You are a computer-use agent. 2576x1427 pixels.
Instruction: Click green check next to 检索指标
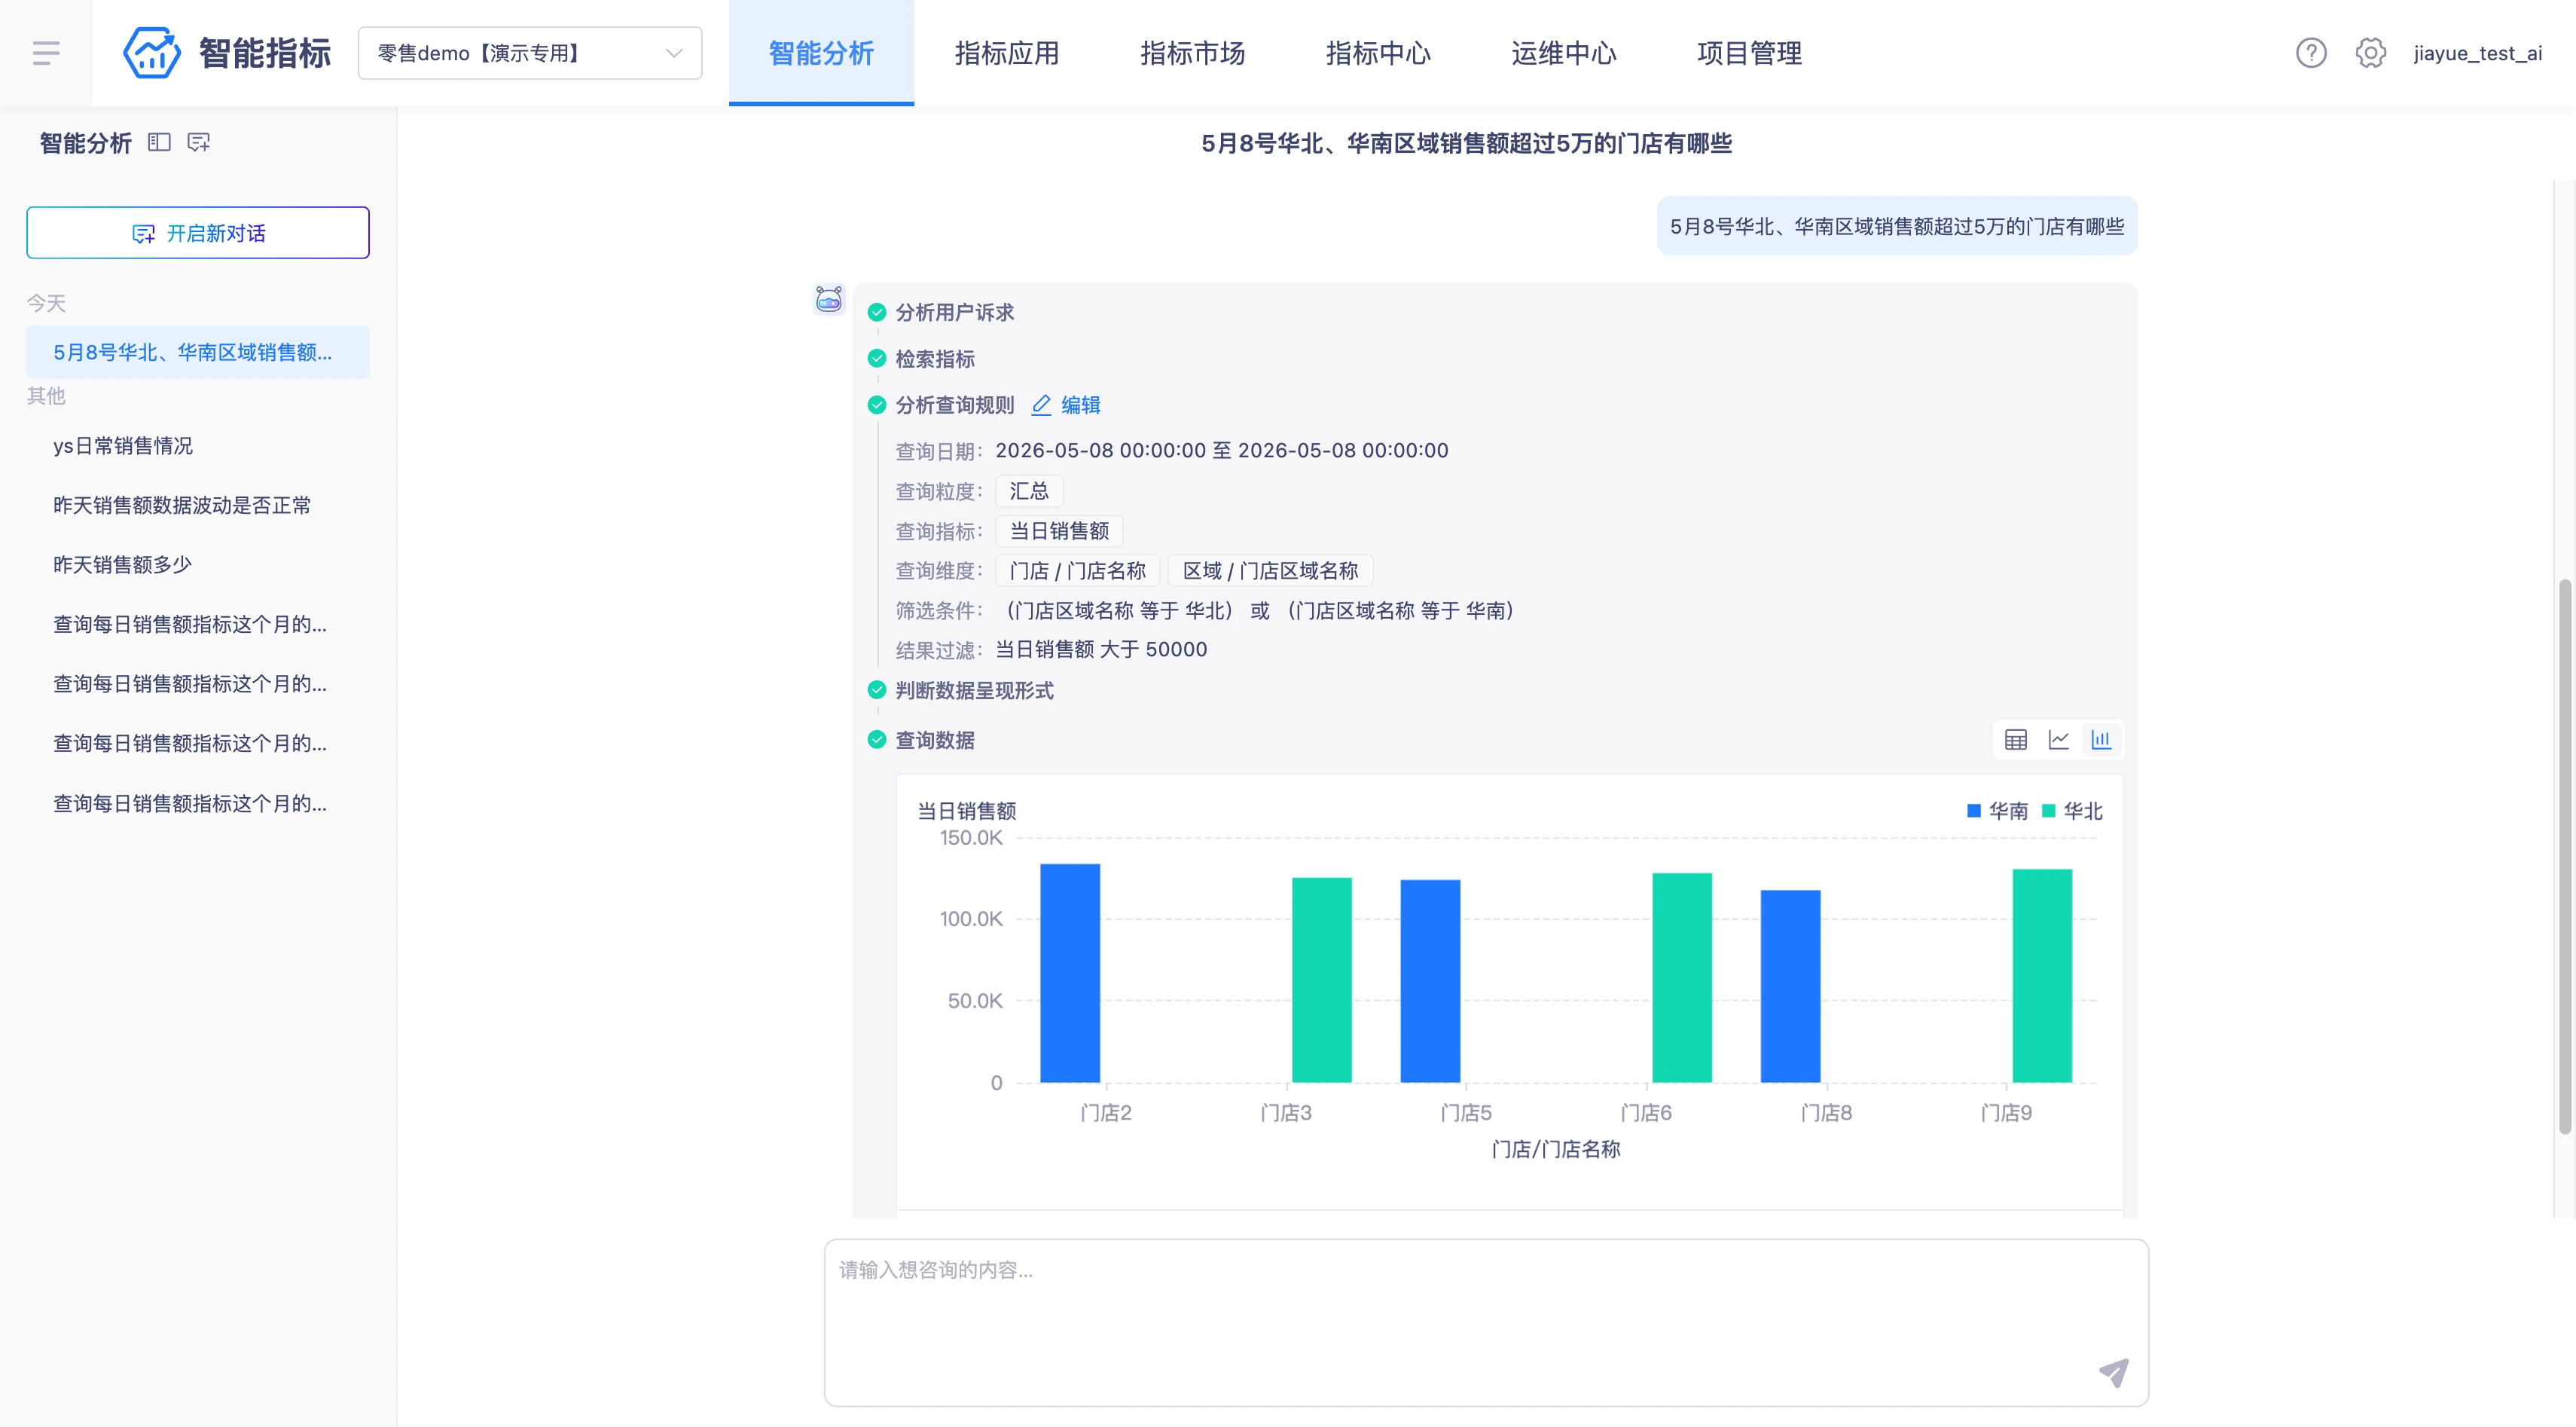tap(877, 358)
